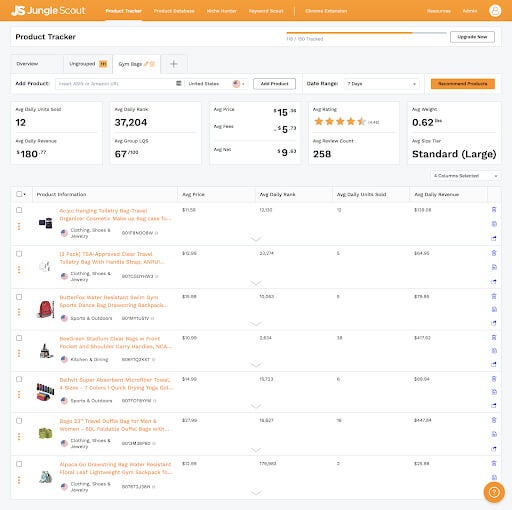Check the Alpaca Go Drawstring Bag checkbox
Viewport: 512px width, 510px height.
point(19,464)
